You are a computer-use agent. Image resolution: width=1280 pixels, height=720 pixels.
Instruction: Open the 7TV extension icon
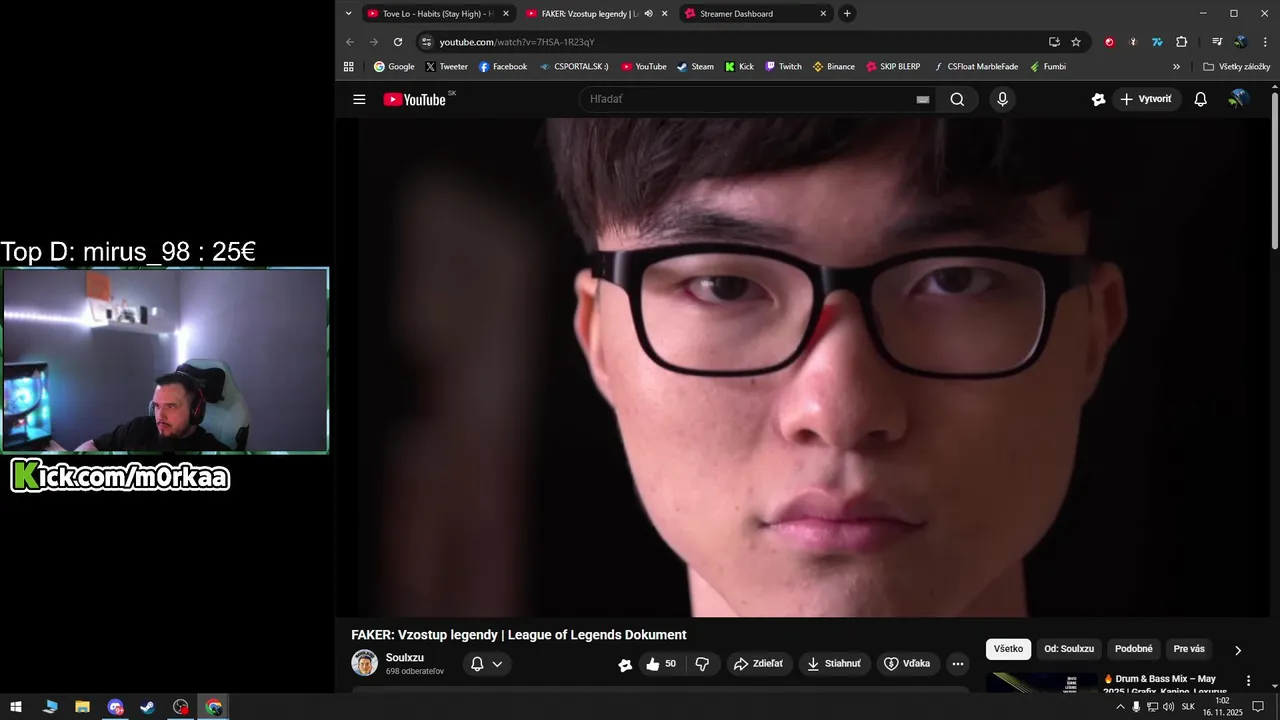(x=1157, y=42)
